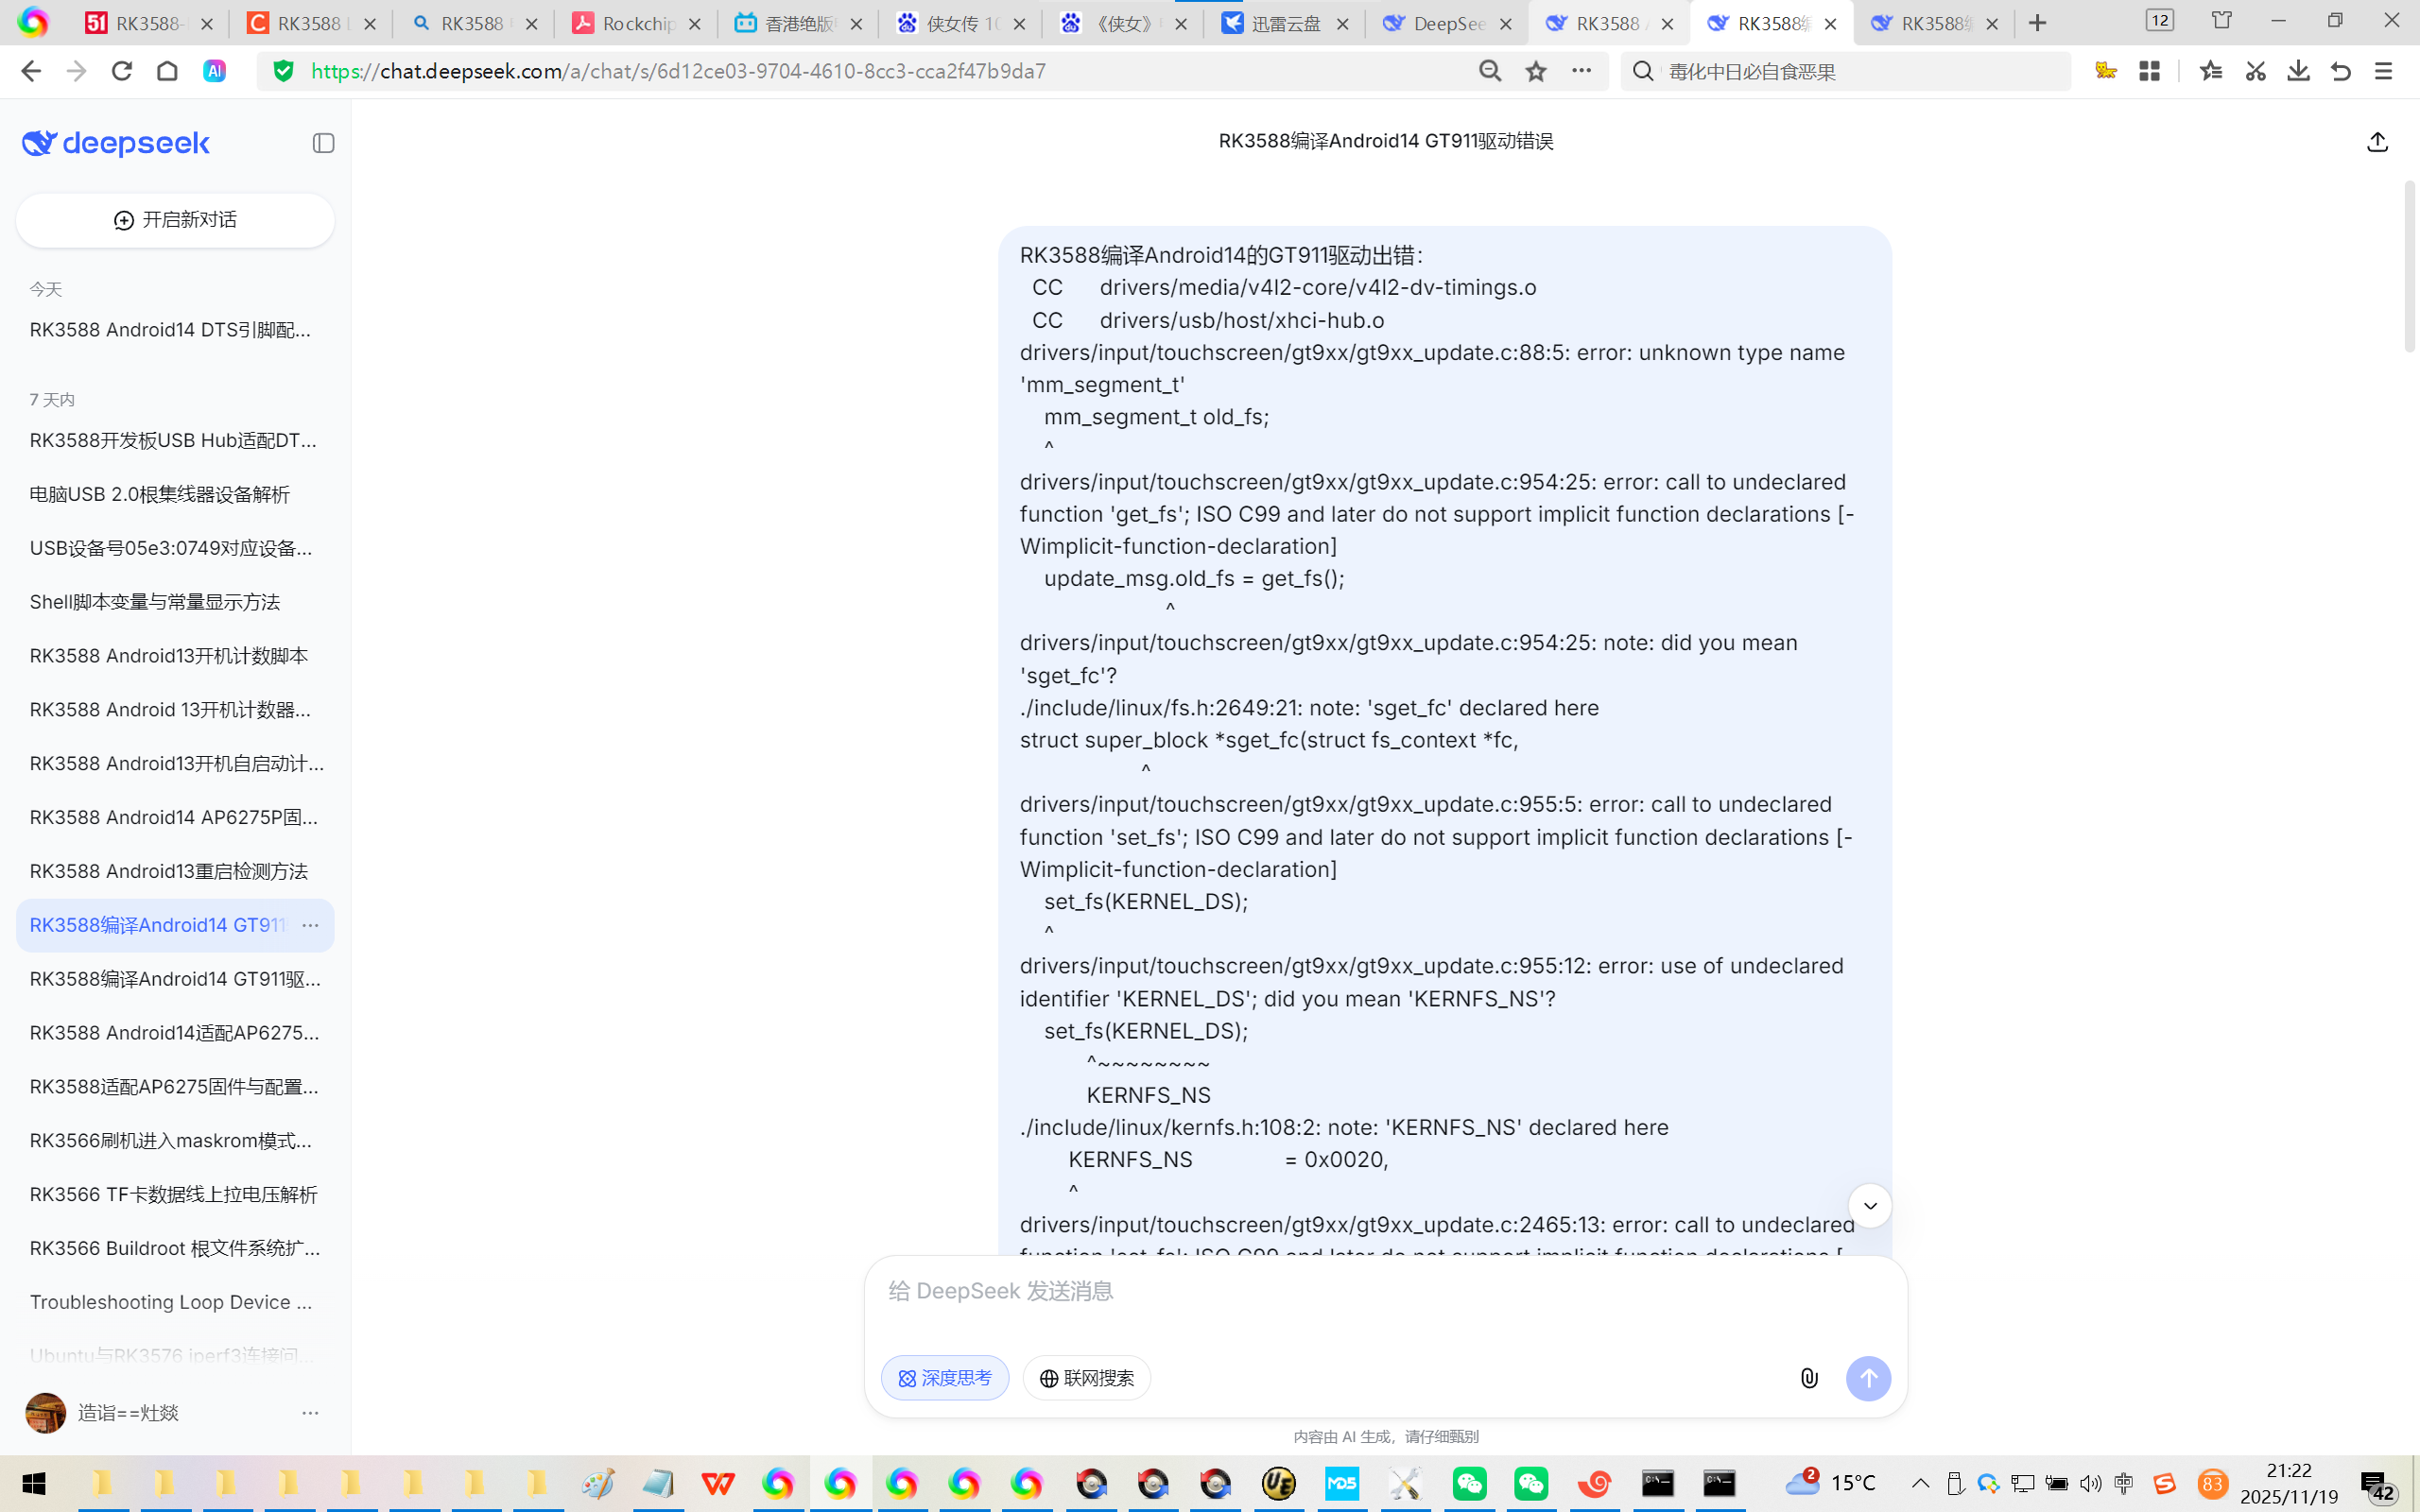The image size is (2420, 1512).
Task: Bookmark page with star icon
Action: 1536,71
